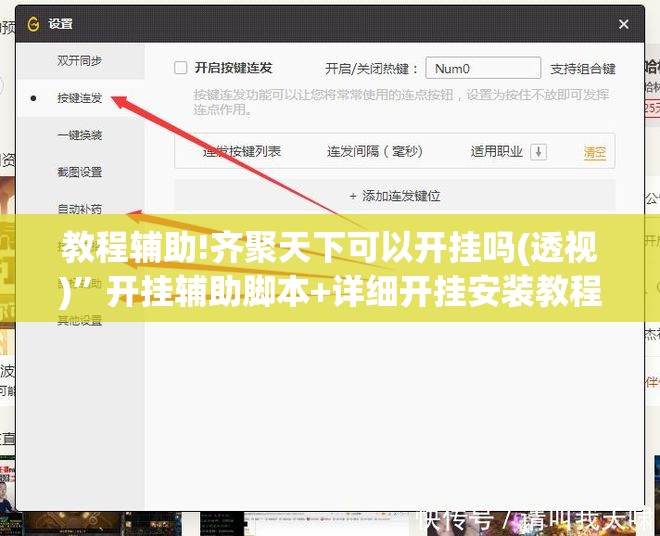The image size is (660, 536).
Task: Select the 按键连发 sidebar tab
Action: (80, 98)
